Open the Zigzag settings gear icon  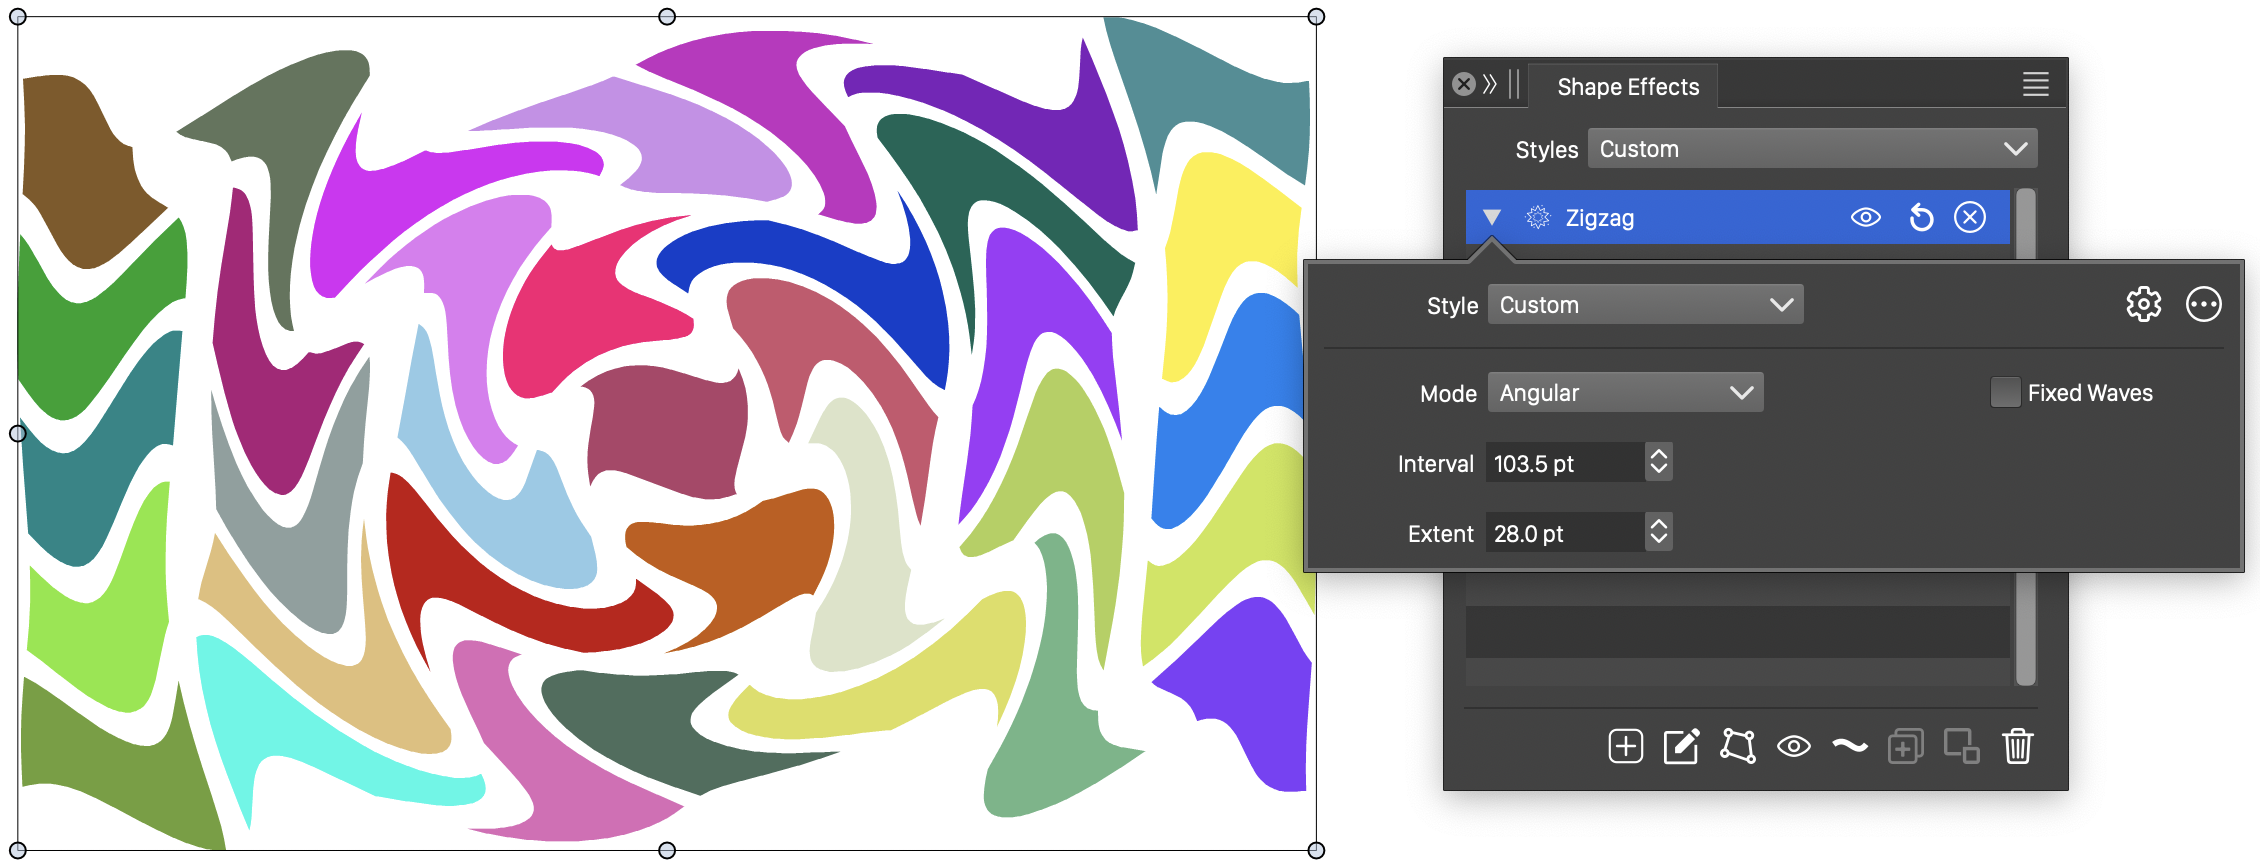tap(2143, 304)
